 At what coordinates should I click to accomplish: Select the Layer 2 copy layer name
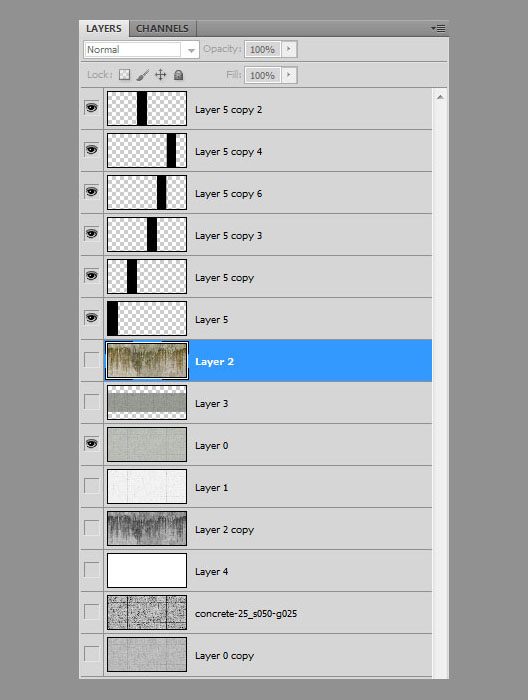(x=225, y=530)
